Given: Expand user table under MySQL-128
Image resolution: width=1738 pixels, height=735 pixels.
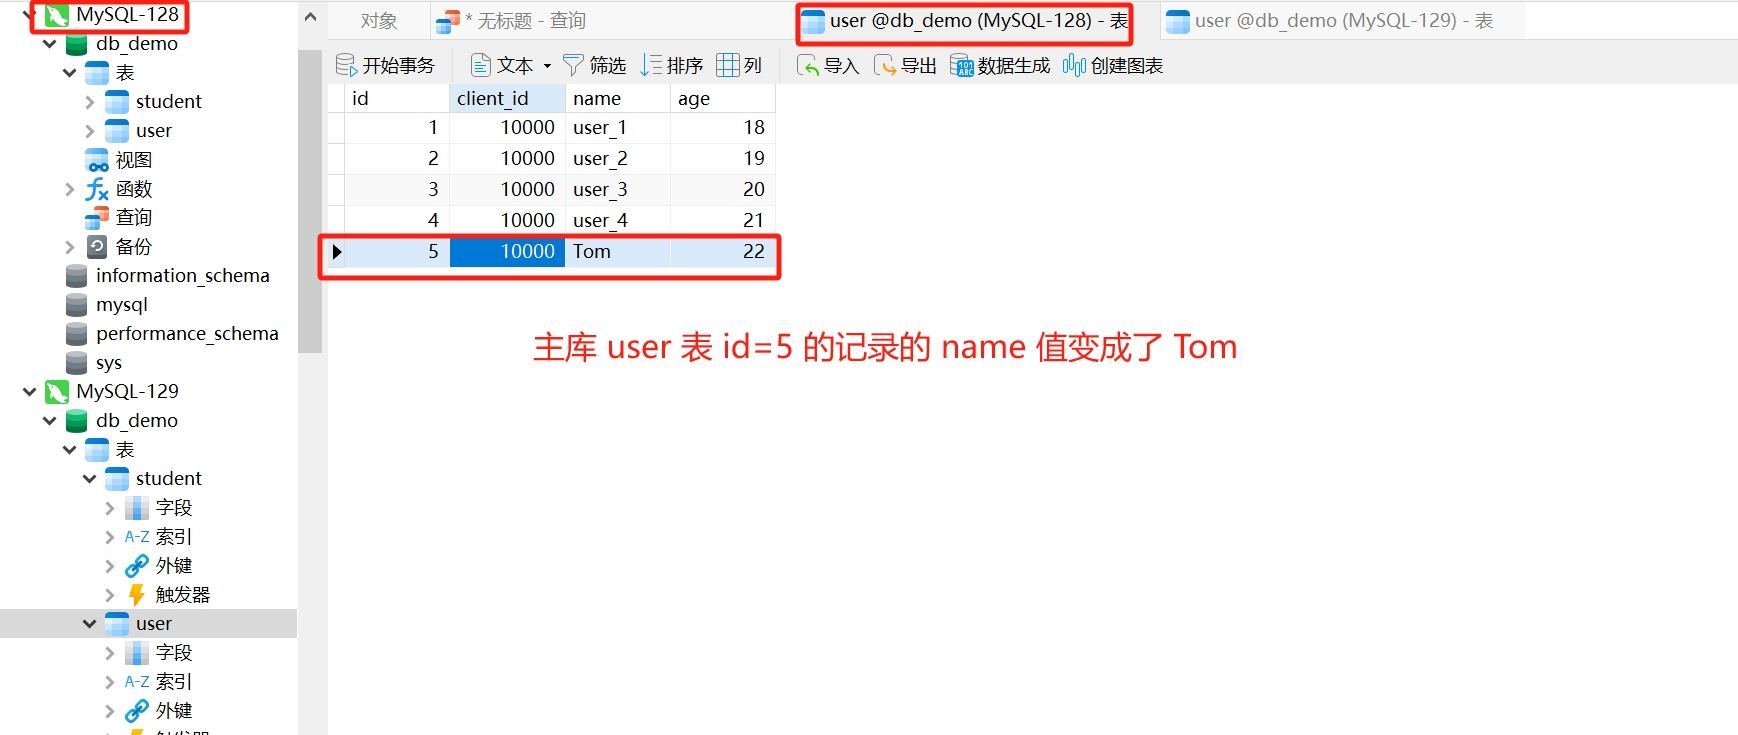Looking at the screenshot, I should [x=90, y=131].
